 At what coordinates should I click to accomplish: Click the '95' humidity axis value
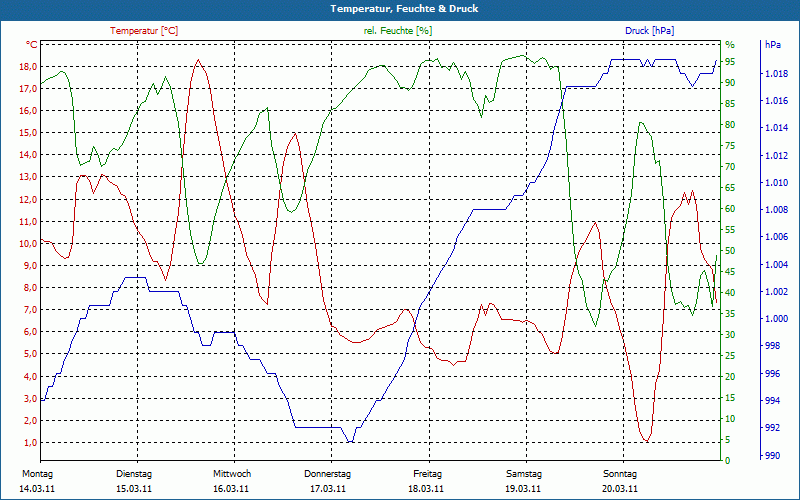coord(730,62)
